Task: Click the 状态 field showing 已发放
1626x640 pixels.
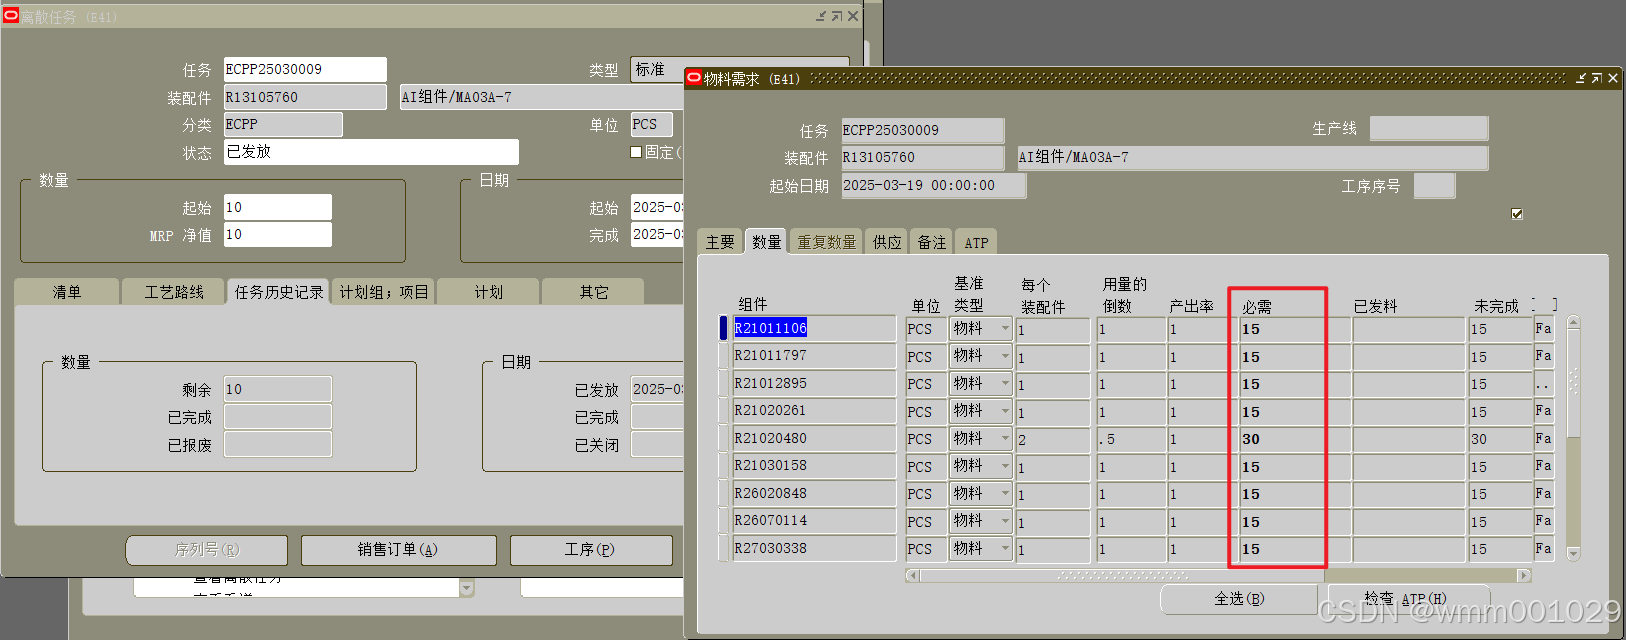Action: tap(371, 152)
